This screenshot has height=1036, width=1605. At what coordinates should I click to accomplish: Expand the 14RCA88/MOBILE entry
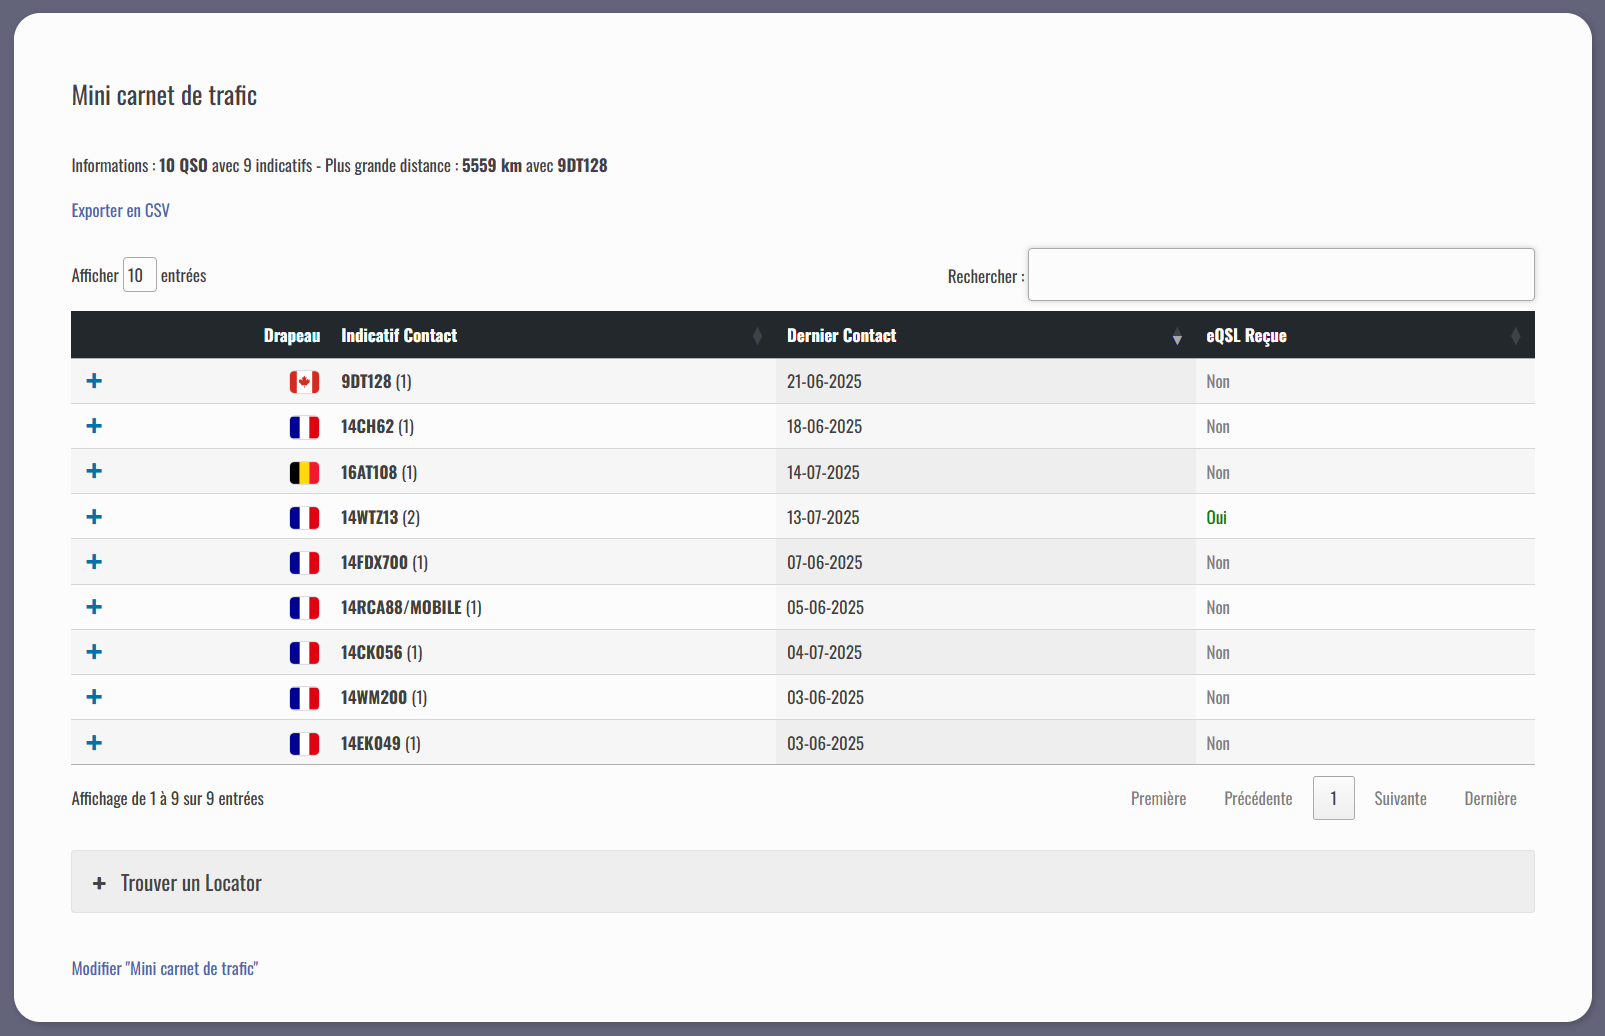[94, 607]
